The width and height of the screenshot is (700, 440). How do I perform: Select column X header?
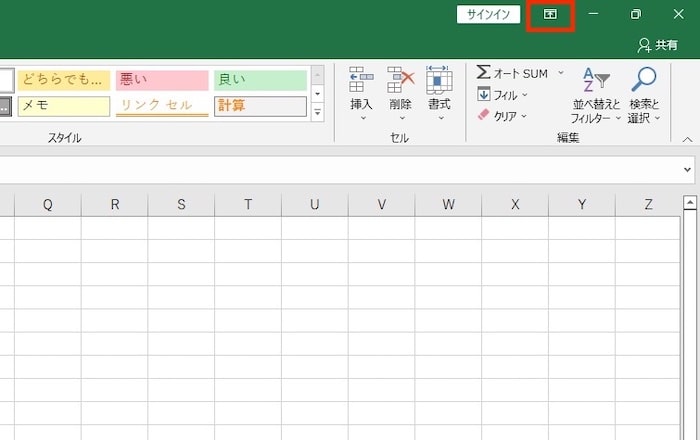coord(515,205)
